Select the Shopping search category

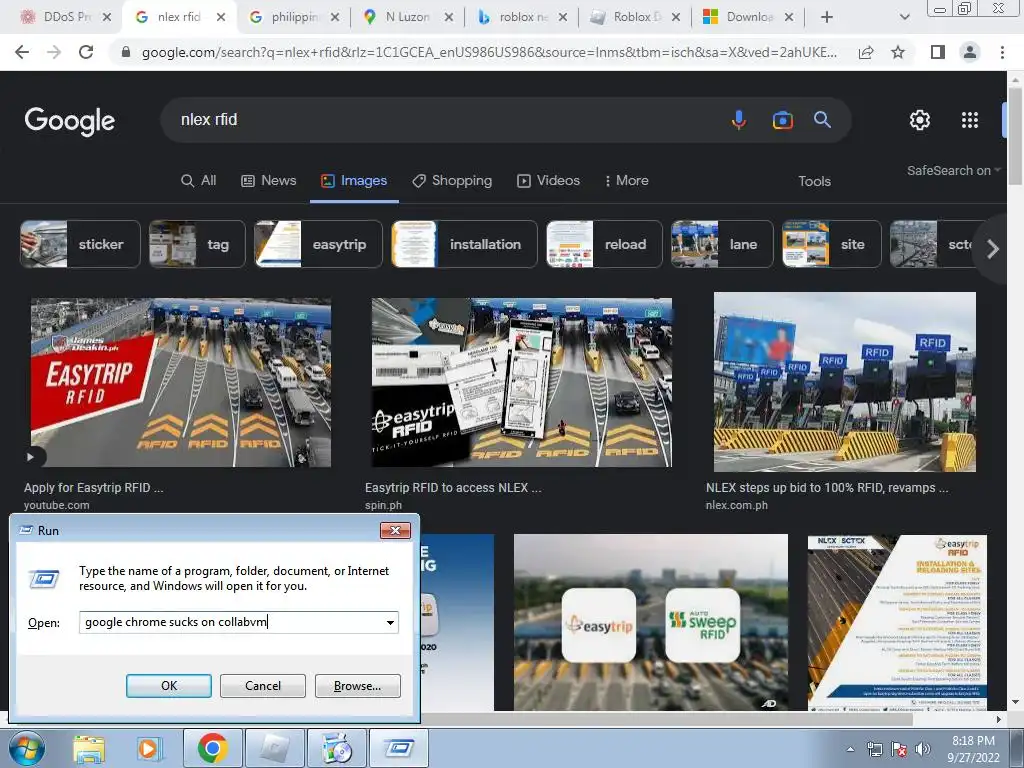[x=452, y=181]
